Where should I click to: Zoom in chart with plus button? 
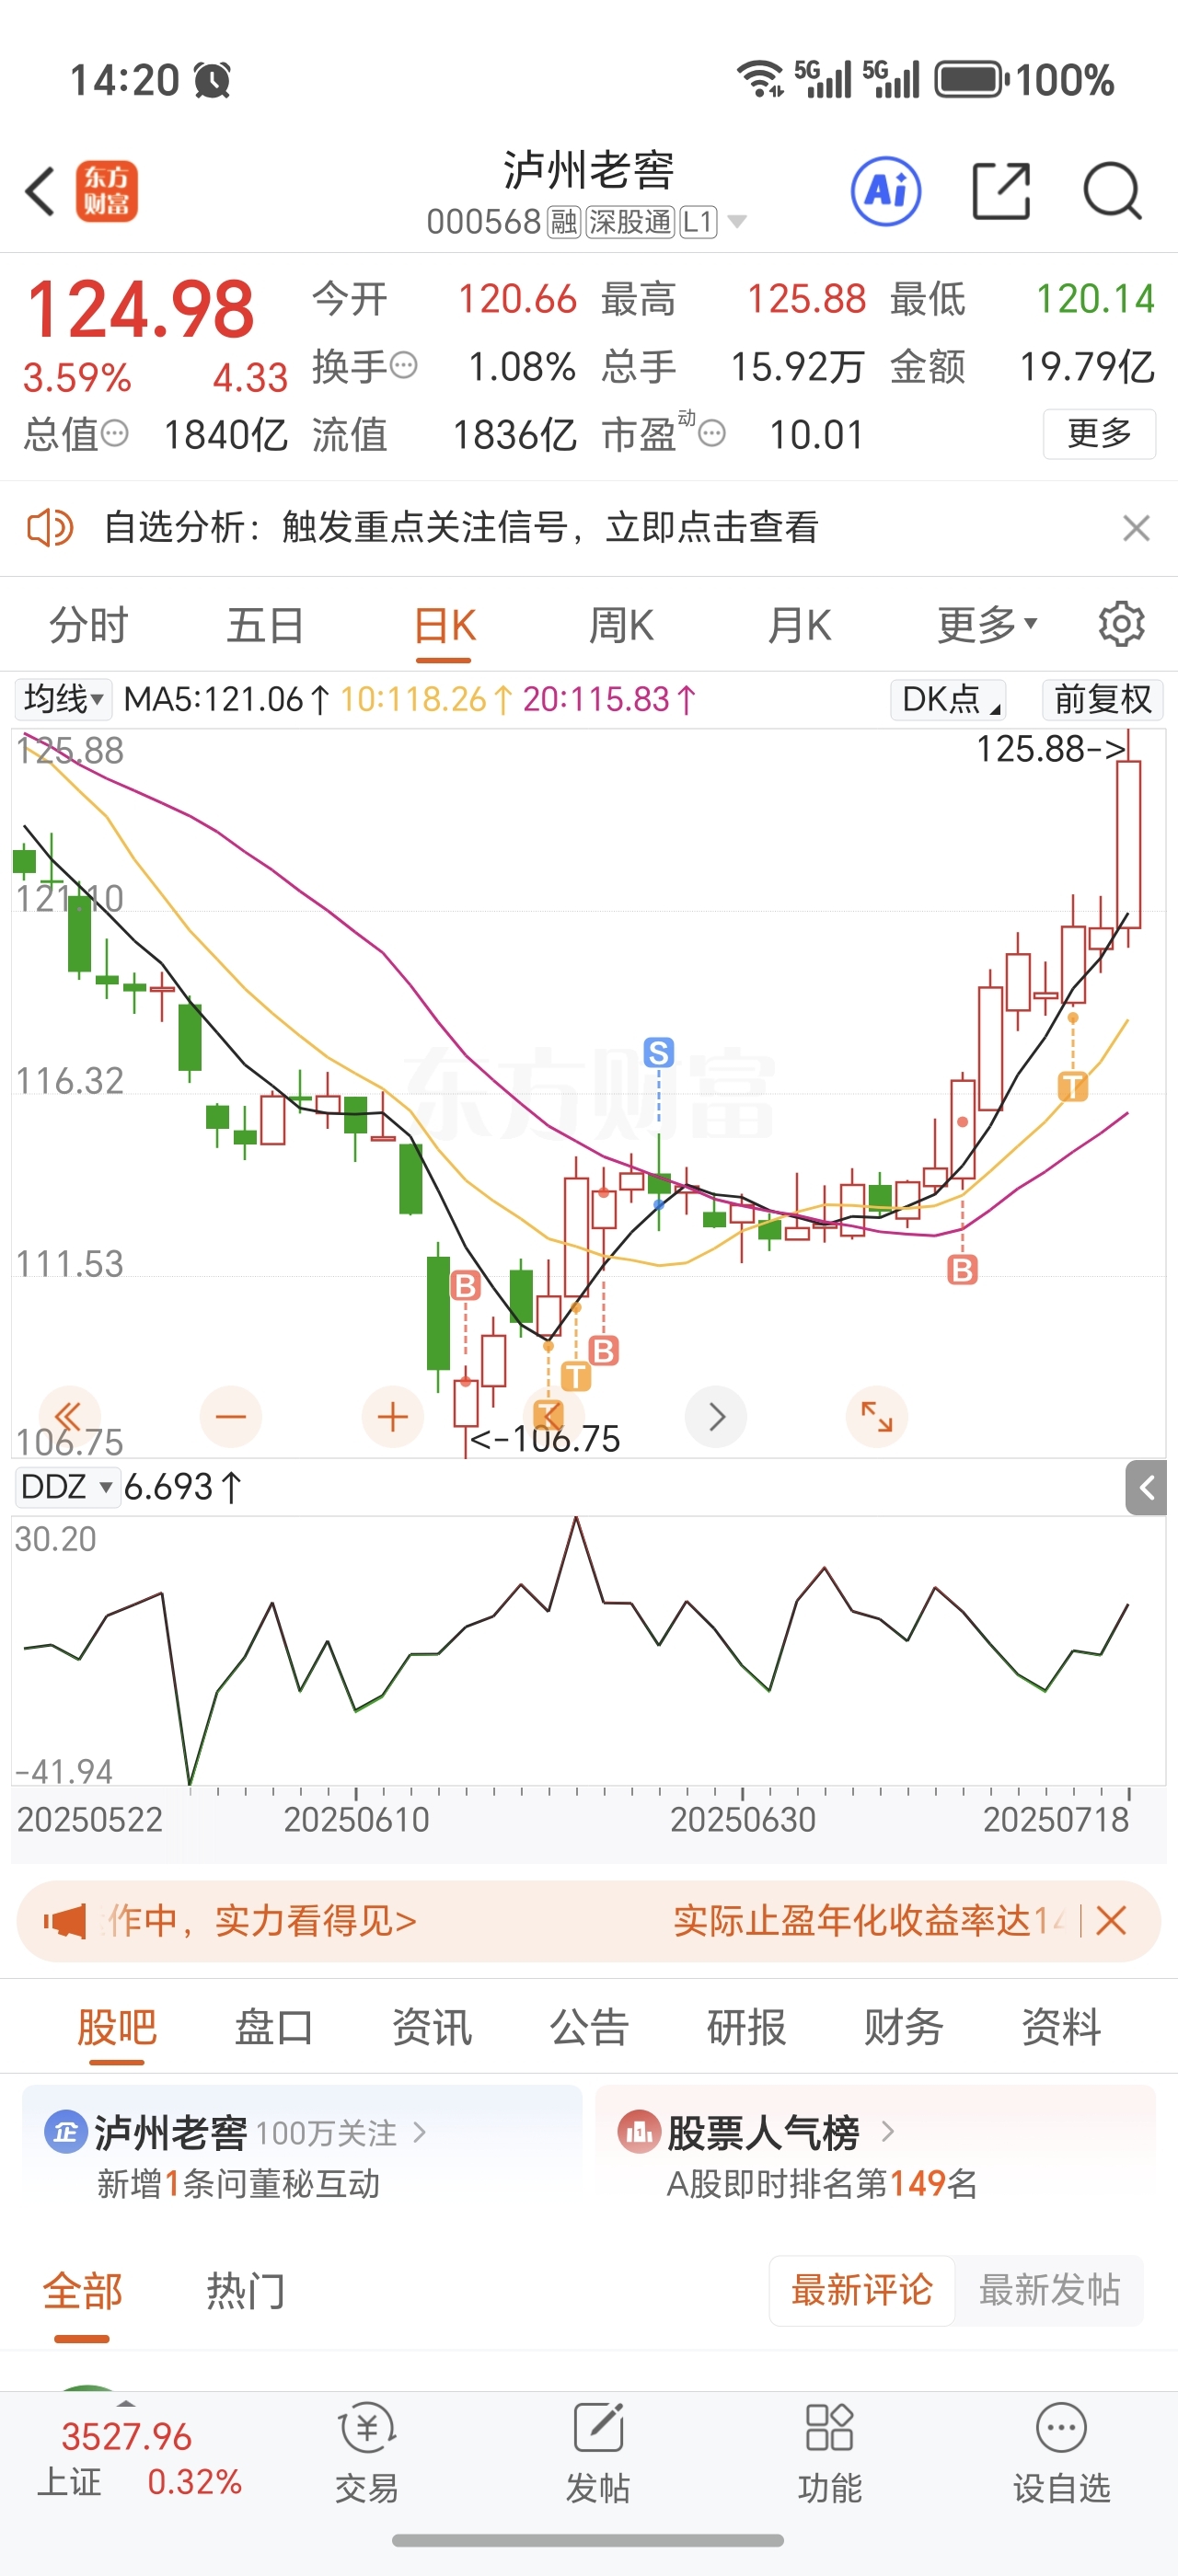pyautogui.click(x=393, y=1416)
